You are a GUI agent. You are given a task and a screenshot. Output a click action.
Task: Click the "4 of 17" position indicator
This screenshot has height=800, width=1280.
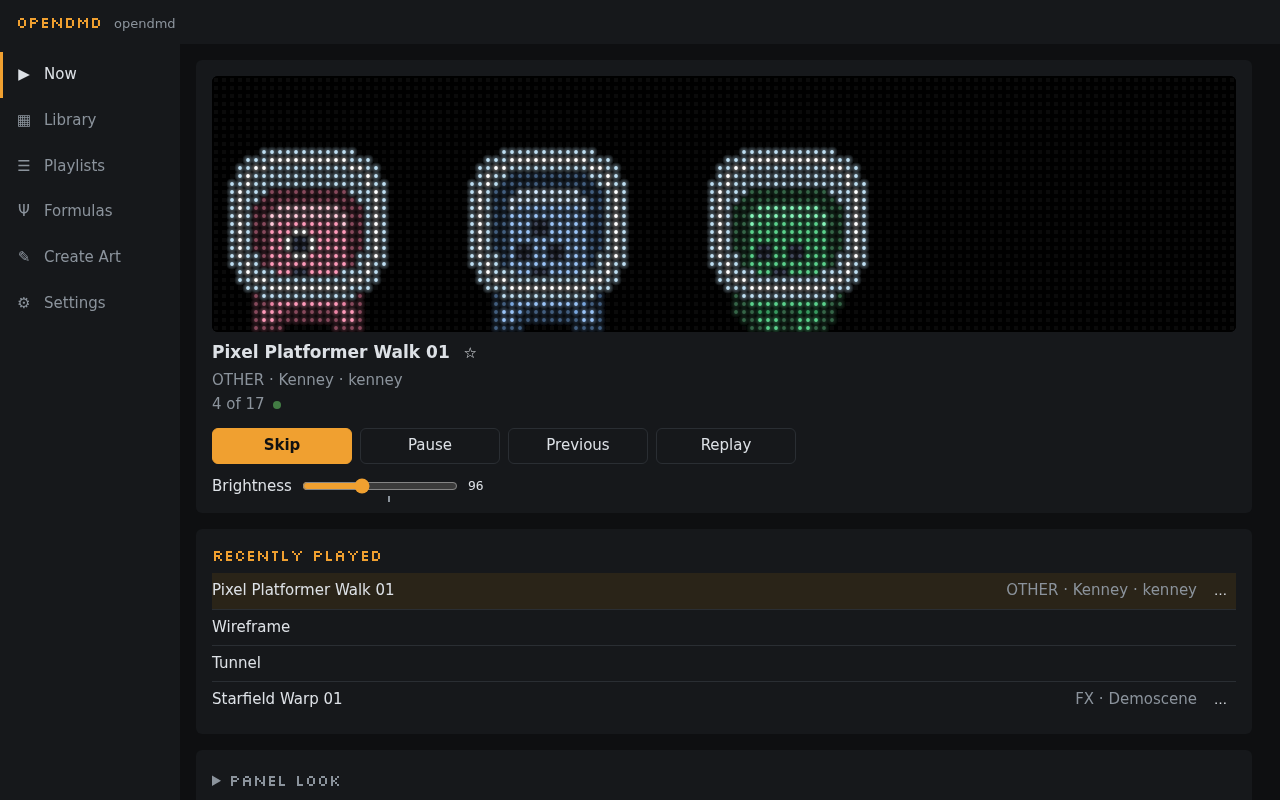pos(238,404)
